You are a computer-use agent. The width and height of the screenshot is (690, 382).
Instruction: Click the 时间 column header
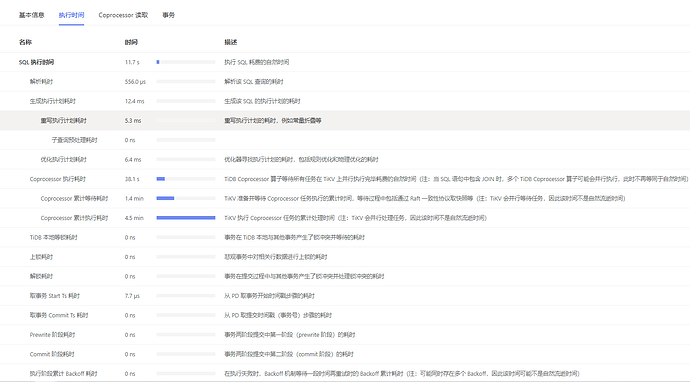click(131, 42)
